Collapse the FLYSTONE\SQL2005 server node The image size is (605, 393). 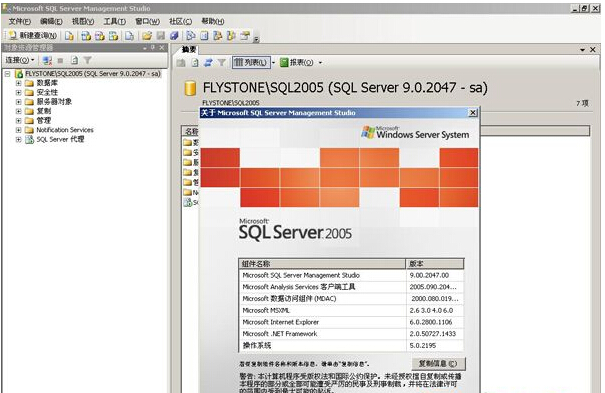tap(7, 73)
